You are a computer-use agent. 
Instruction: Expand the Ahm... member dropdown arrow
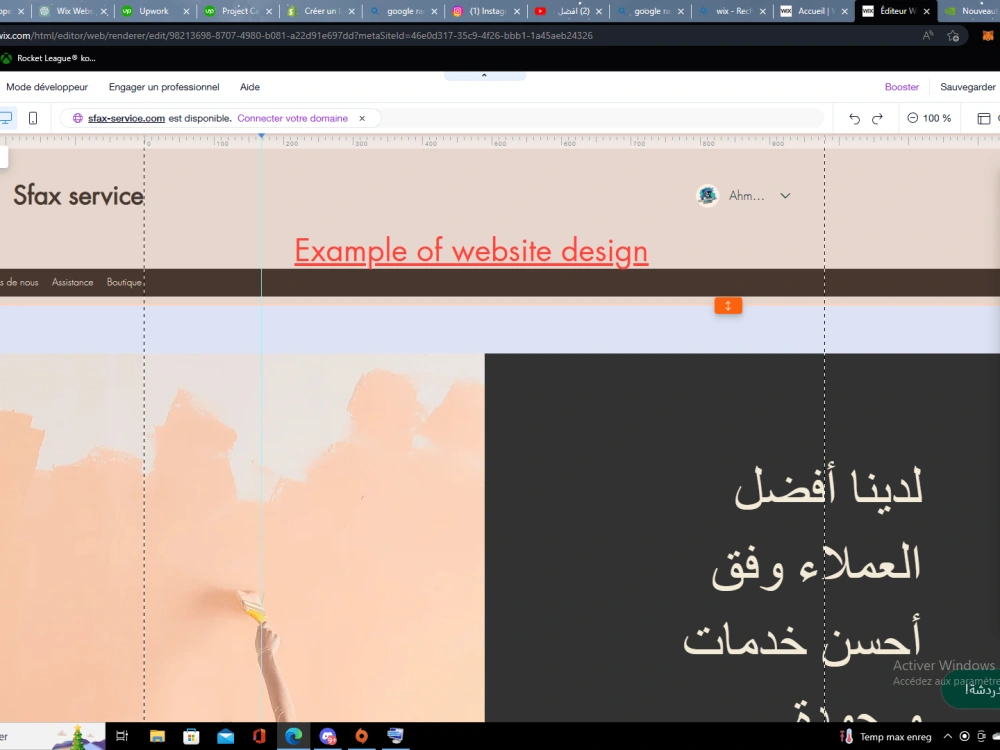point(785,196)
